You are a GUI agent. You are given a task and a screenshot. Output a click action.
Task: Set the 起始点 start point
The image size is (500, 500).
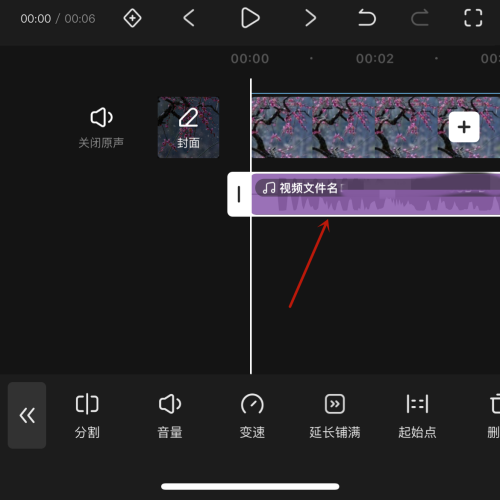(417, 416)
